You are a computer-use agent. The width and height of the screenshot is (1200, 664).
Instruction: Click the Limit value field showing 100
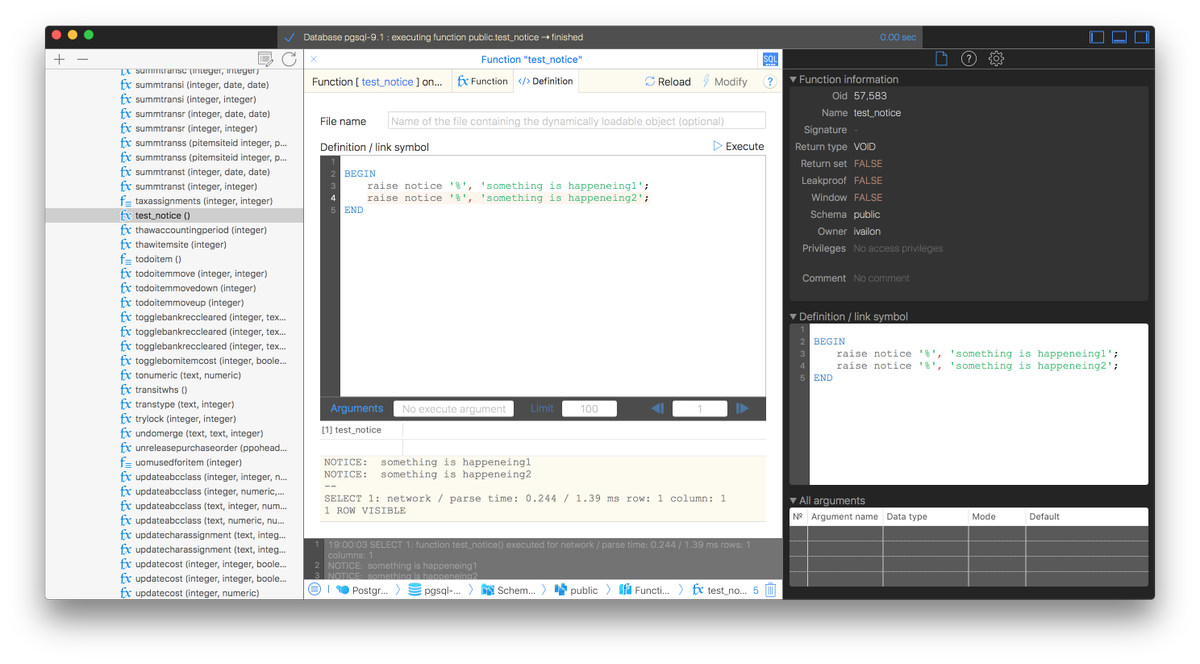pyautogui.click(x=589, y=409)
